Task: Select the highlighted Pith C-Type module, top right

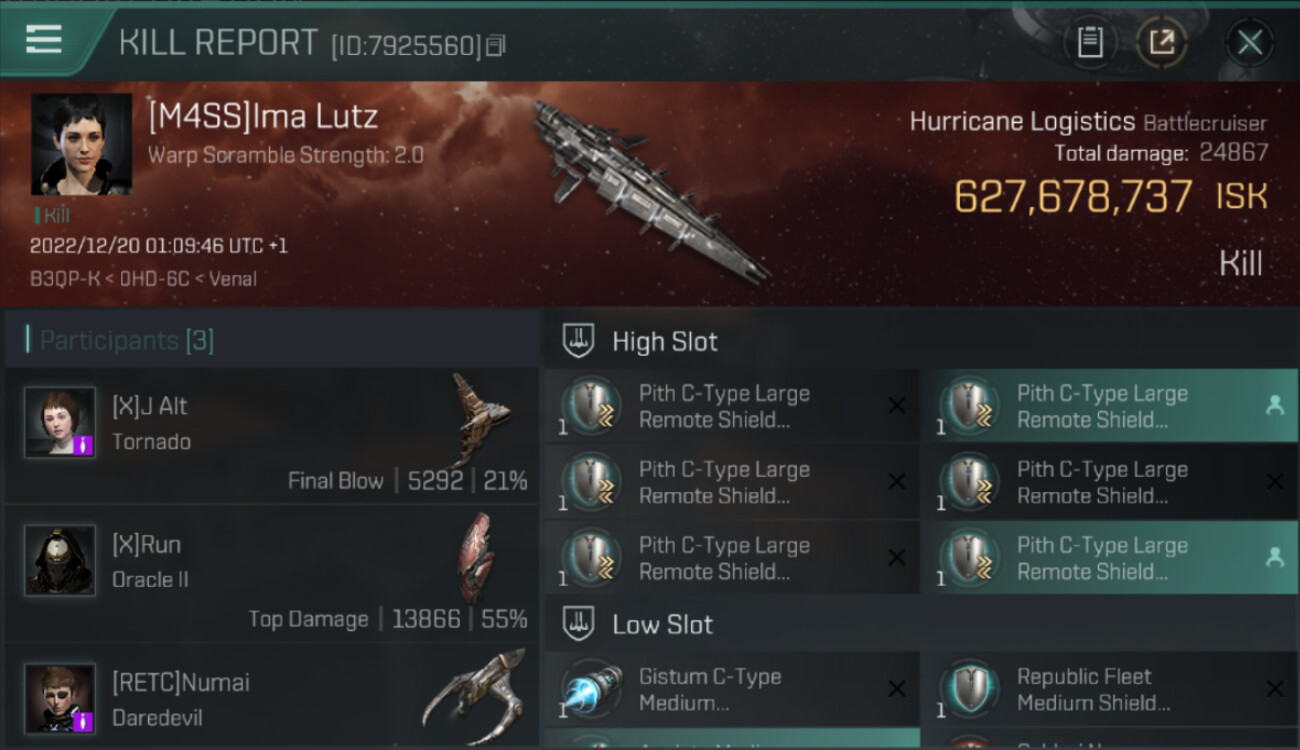Action: click(x=1109, y=406)
